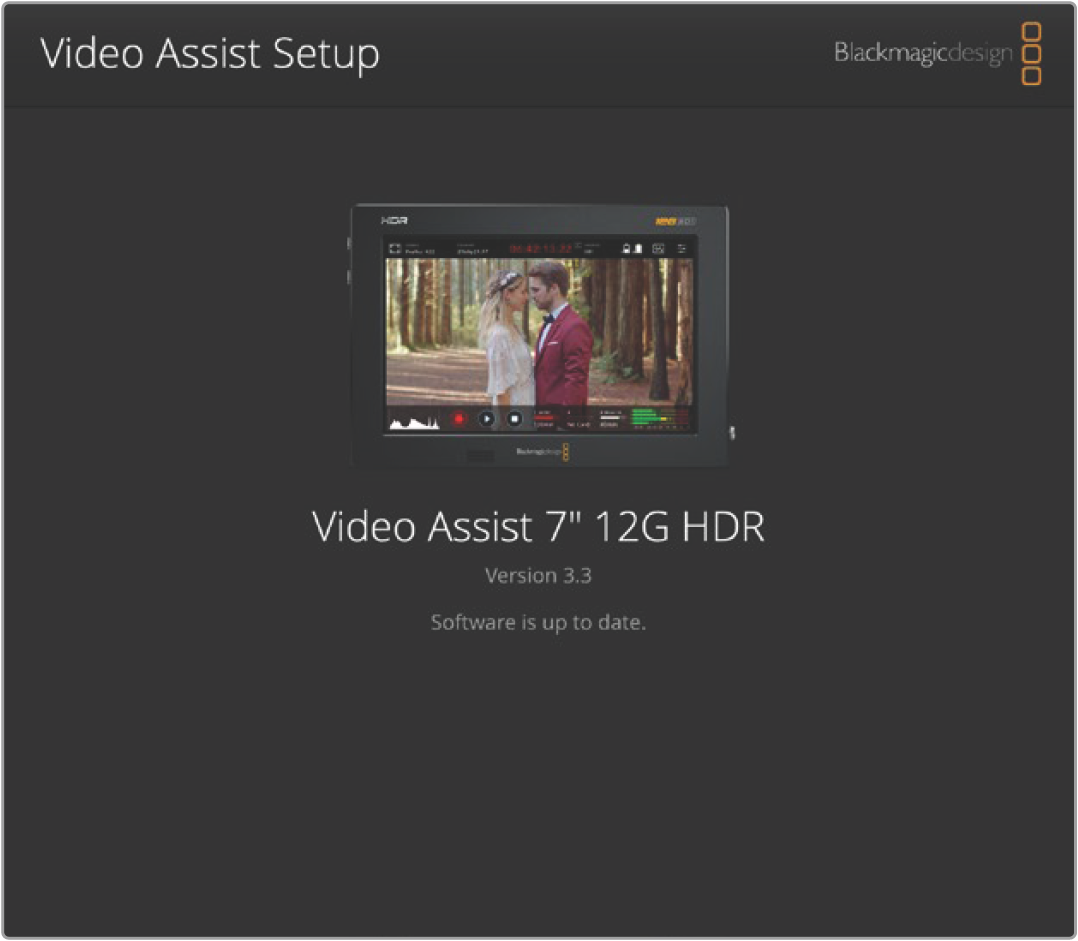Click the "Video Assist Setup" title
Viewport: 1078px width, 941px height.
pos(210,54)
